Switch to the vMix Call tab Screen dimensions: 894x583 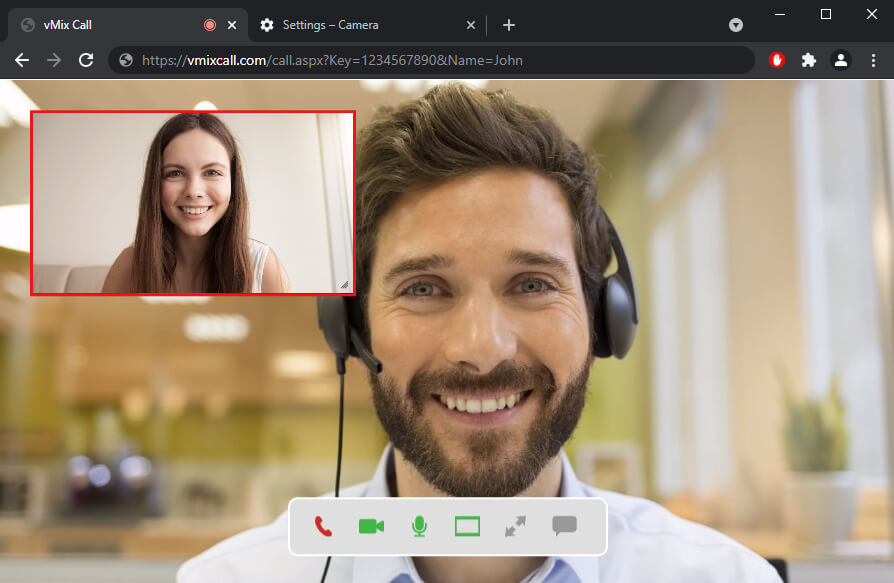pyautogui.click(x=100, y=25)
